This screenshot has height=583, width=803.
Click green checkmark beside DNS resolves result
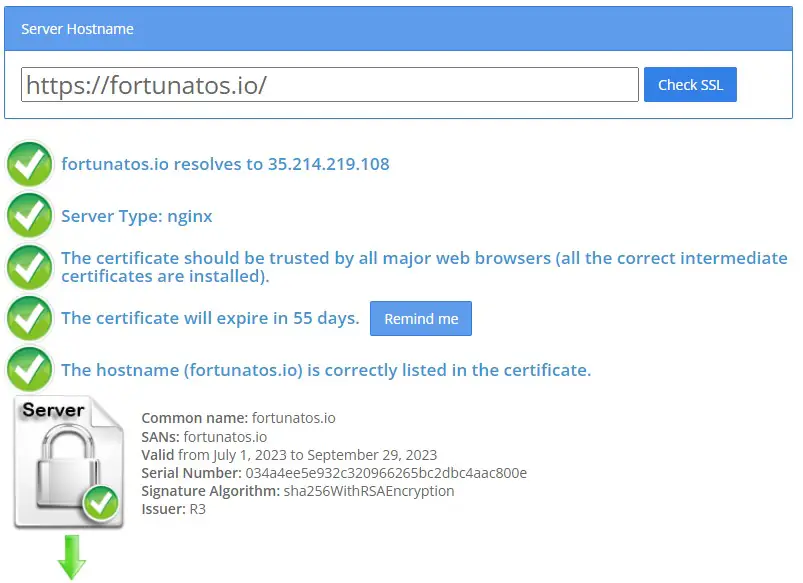pyautogui.click(x=29, y=164)
